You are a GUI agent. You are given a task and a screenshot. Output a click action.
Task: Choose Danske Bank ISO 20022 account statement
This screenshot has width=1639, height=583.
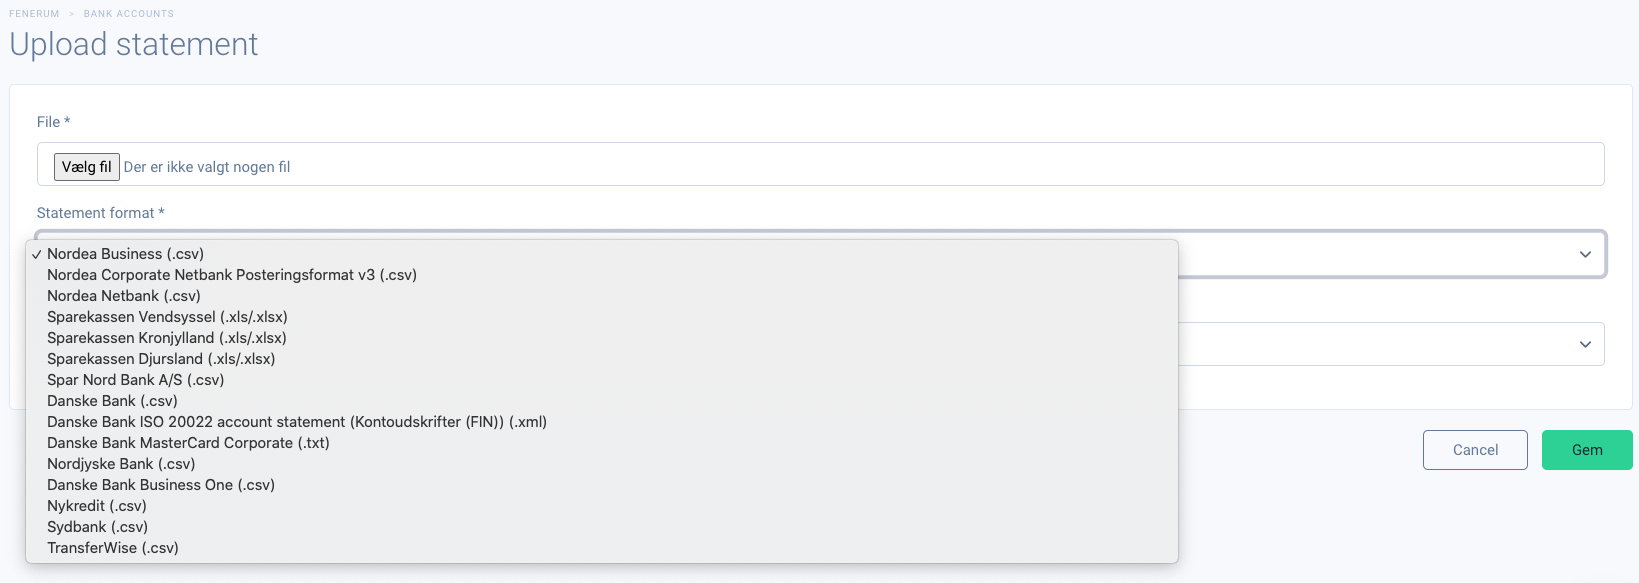[602, 422]
